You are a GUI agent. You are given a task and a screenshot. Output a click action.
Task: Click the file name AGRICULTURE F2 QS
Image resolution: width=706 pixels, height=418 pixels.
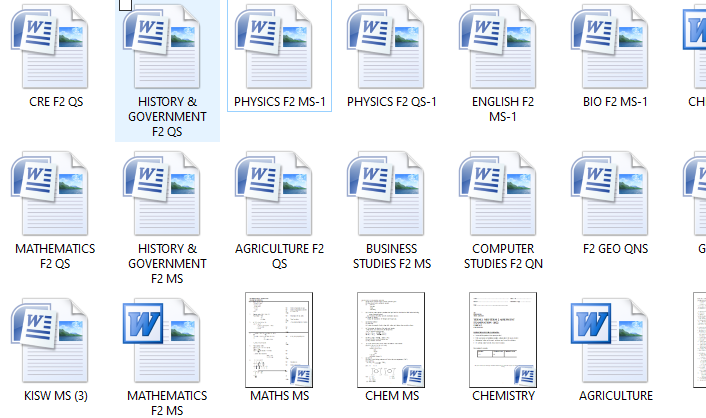pos(279,256)
